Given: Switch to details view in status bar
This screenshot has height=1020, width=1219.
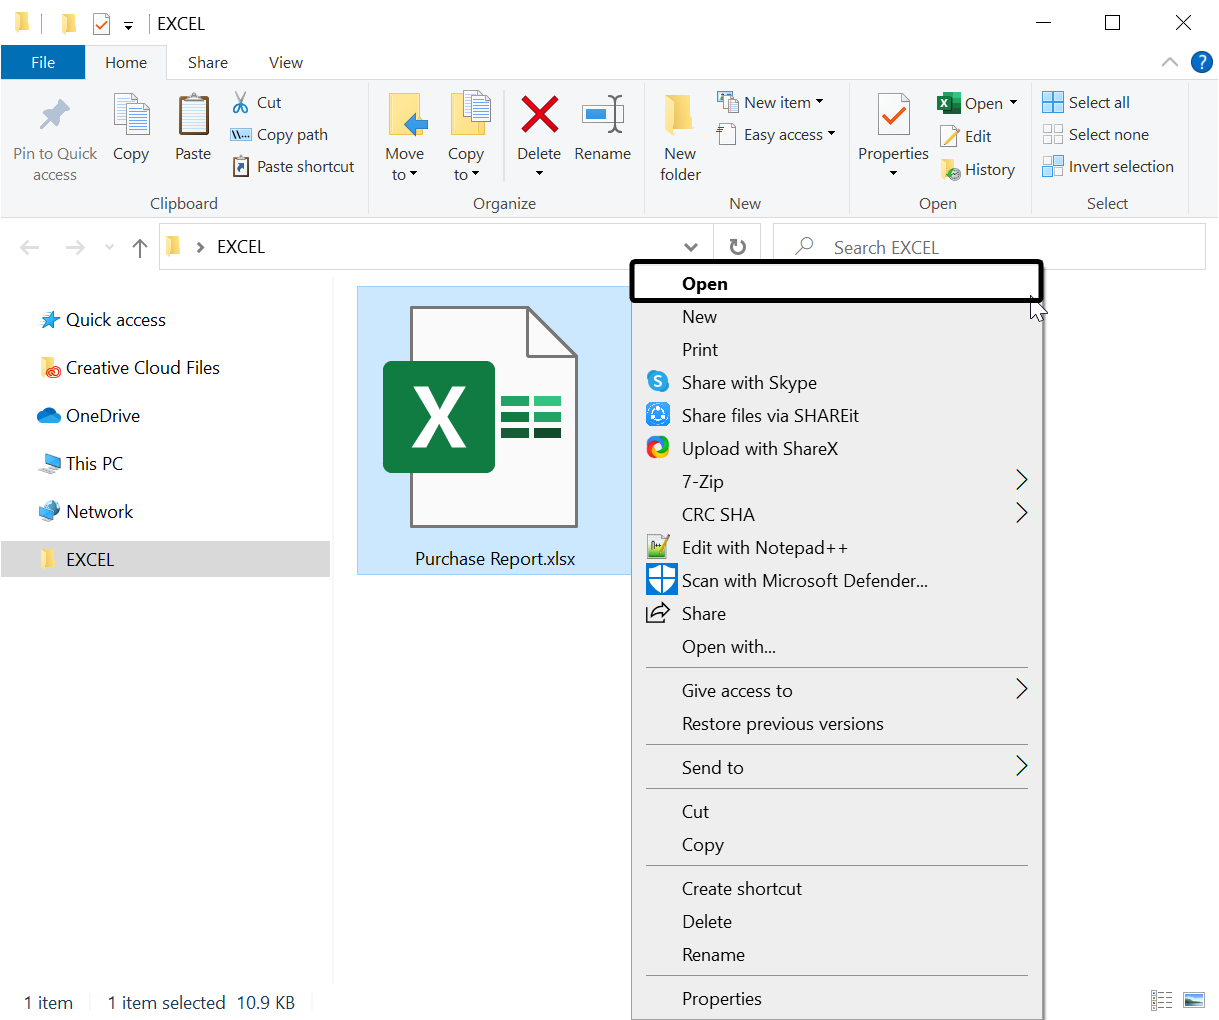Looking at the screenshot, I should point(1161,1000).
